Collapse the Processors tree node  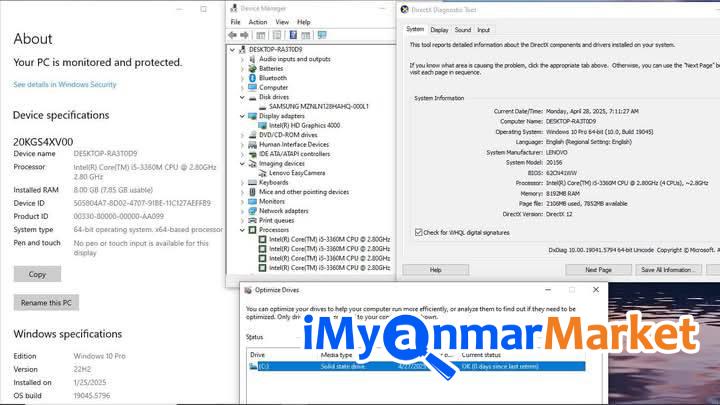click(242, 230)
